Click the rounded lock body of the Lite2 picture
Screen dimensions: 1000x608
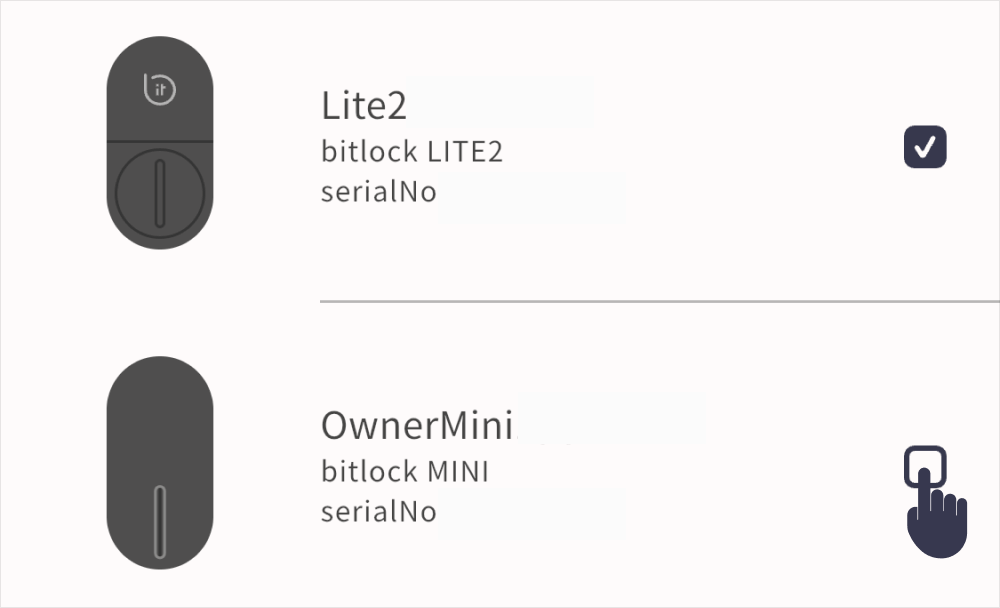point(160,140)
